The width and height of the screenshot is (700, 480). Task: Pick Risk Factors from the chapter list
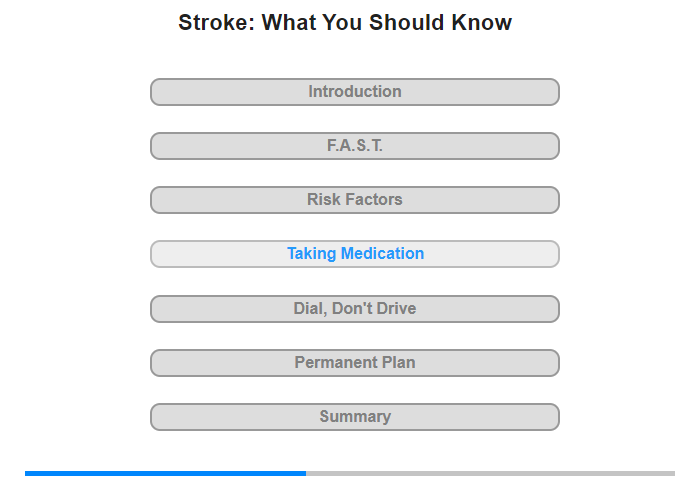(354, 200)
